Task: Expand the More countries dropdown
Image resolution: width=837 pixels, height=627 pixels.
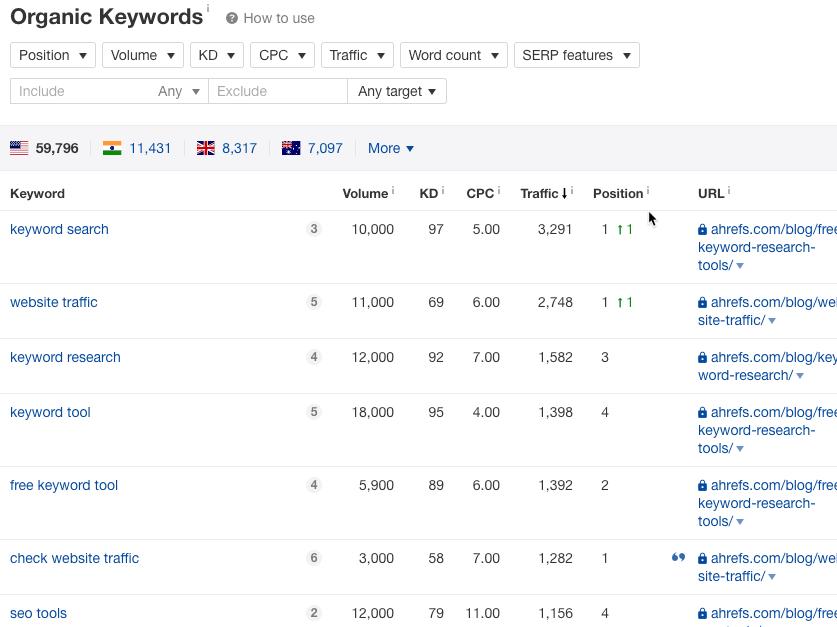Action: coord(391,148)
